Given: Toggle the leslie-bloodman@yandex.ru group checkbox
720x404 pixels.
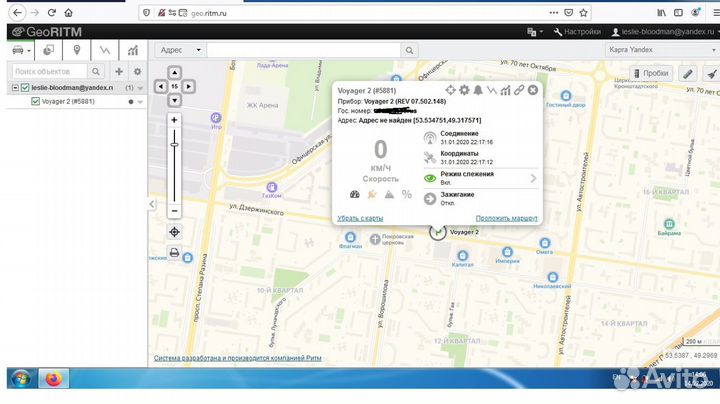Looking at the screenshot, I should [x=25, y=88].
